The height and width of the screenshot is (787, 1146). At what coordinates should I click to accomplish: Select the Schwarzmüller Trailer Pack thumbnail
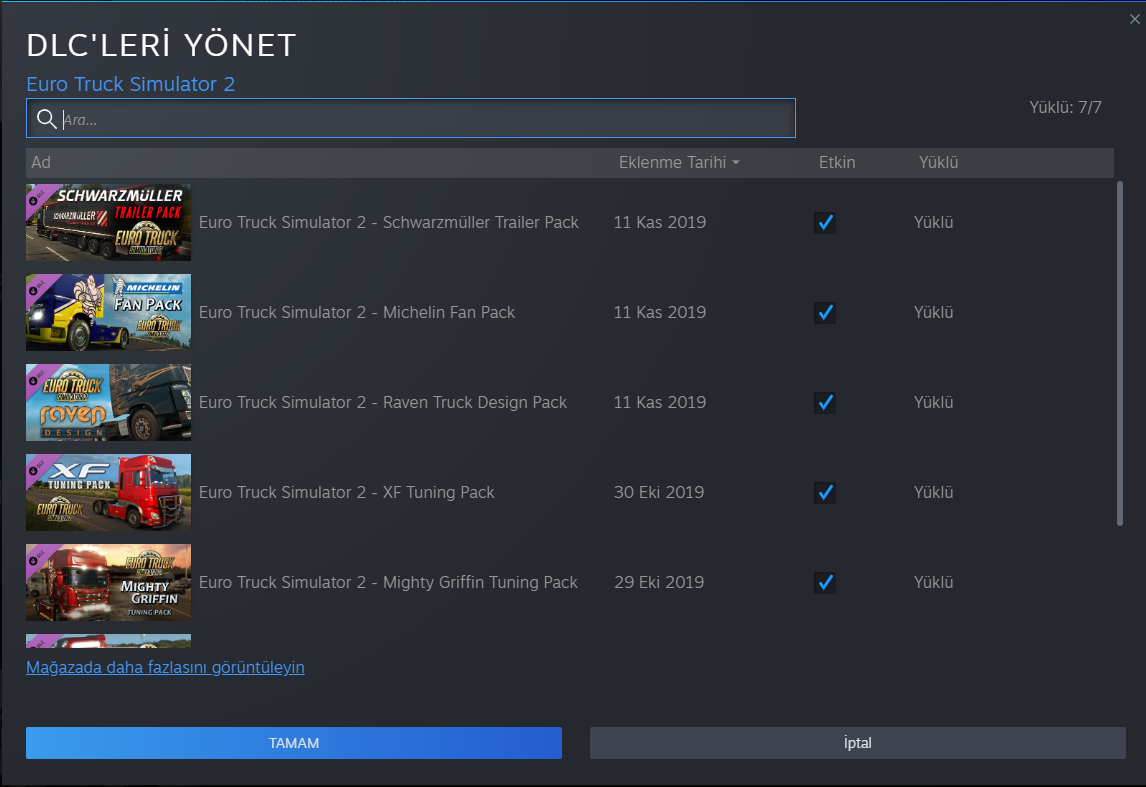point(108,222)
